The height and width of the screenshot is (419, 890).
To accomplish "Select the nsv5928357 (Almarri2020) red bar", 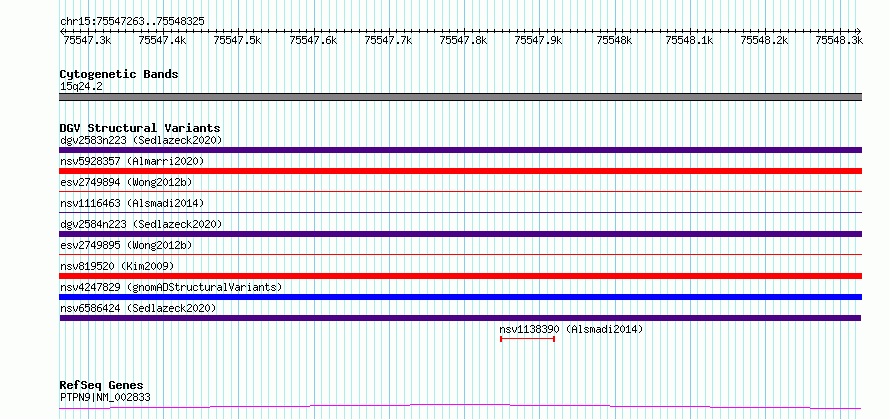I will (x=460, y=171).
